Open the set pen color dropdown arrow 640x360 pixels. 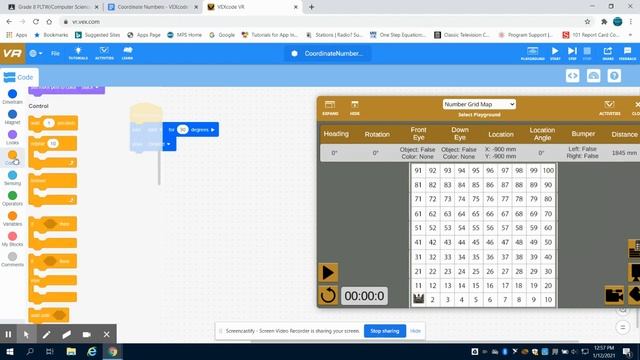(97, 87)
